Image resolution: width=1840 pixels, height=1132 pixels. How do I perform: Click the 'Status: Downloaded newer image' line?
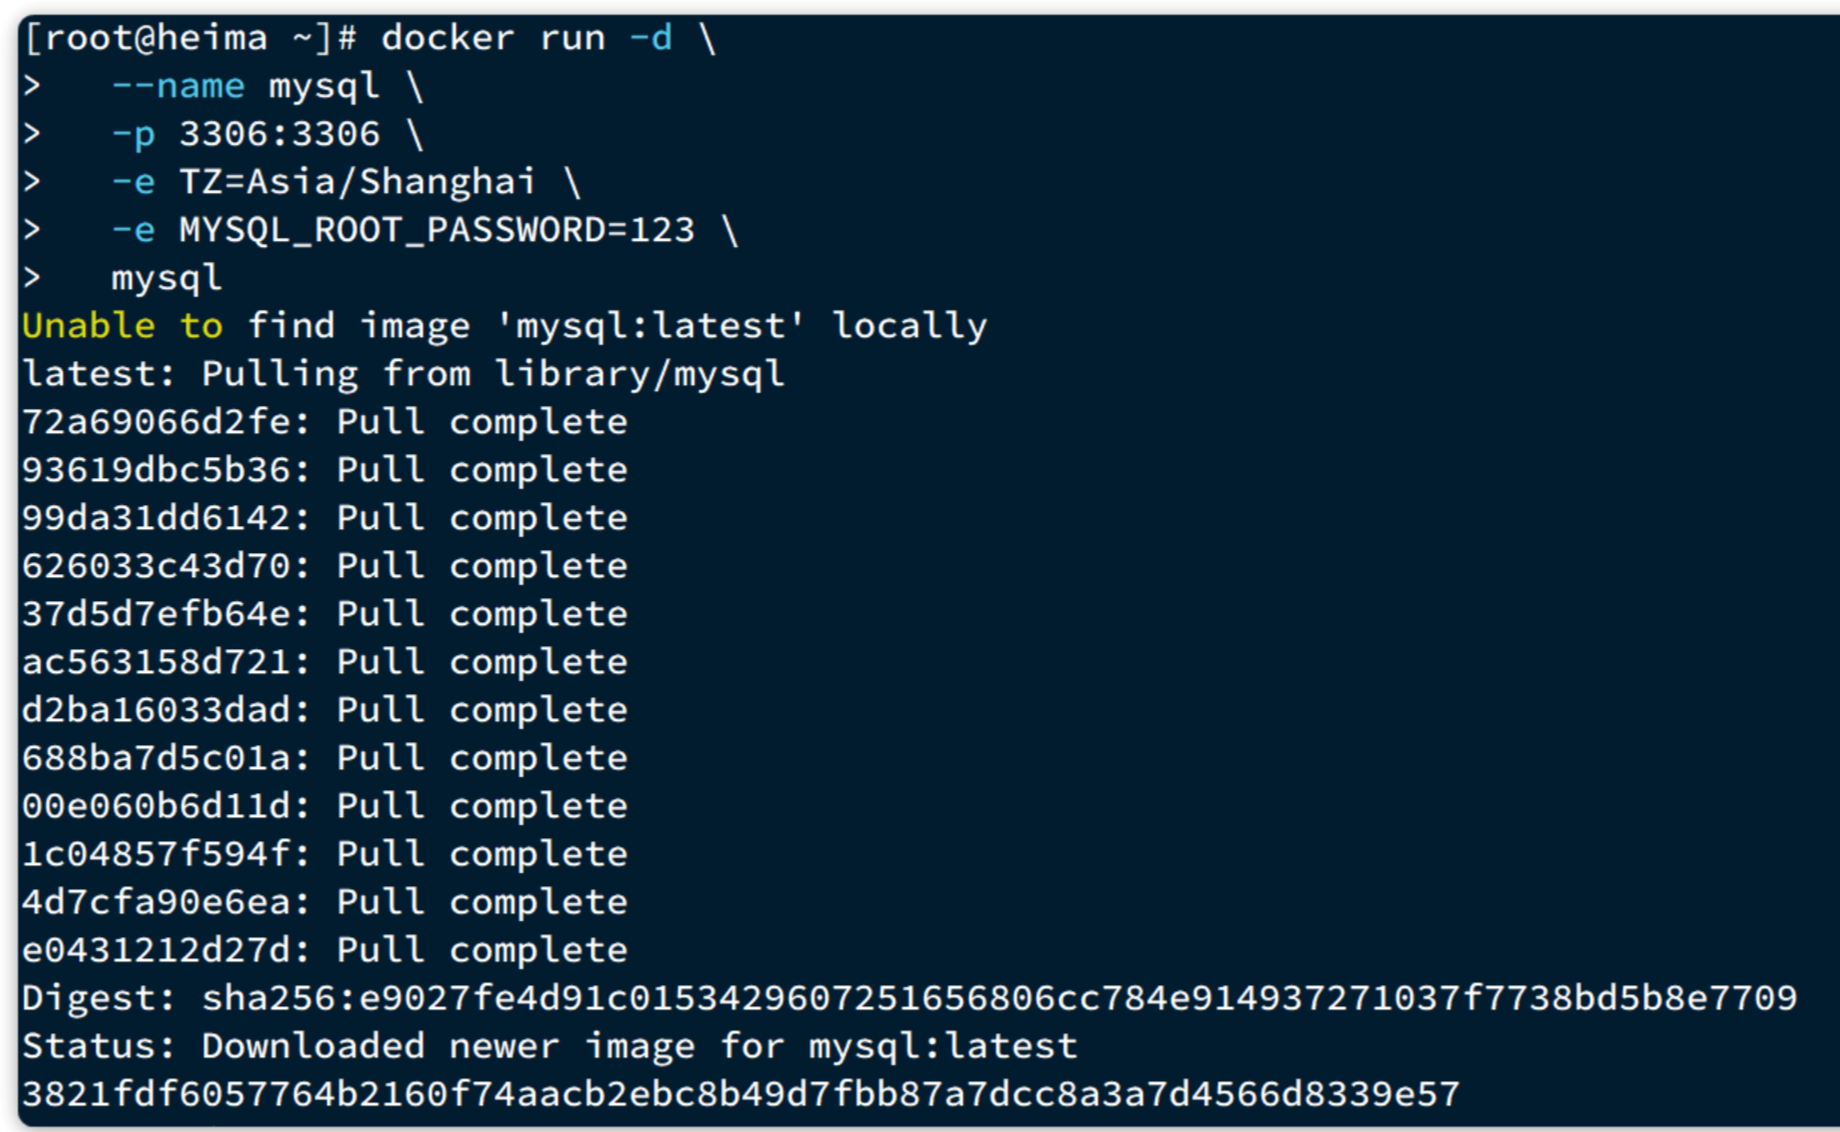click(549, 1046)
